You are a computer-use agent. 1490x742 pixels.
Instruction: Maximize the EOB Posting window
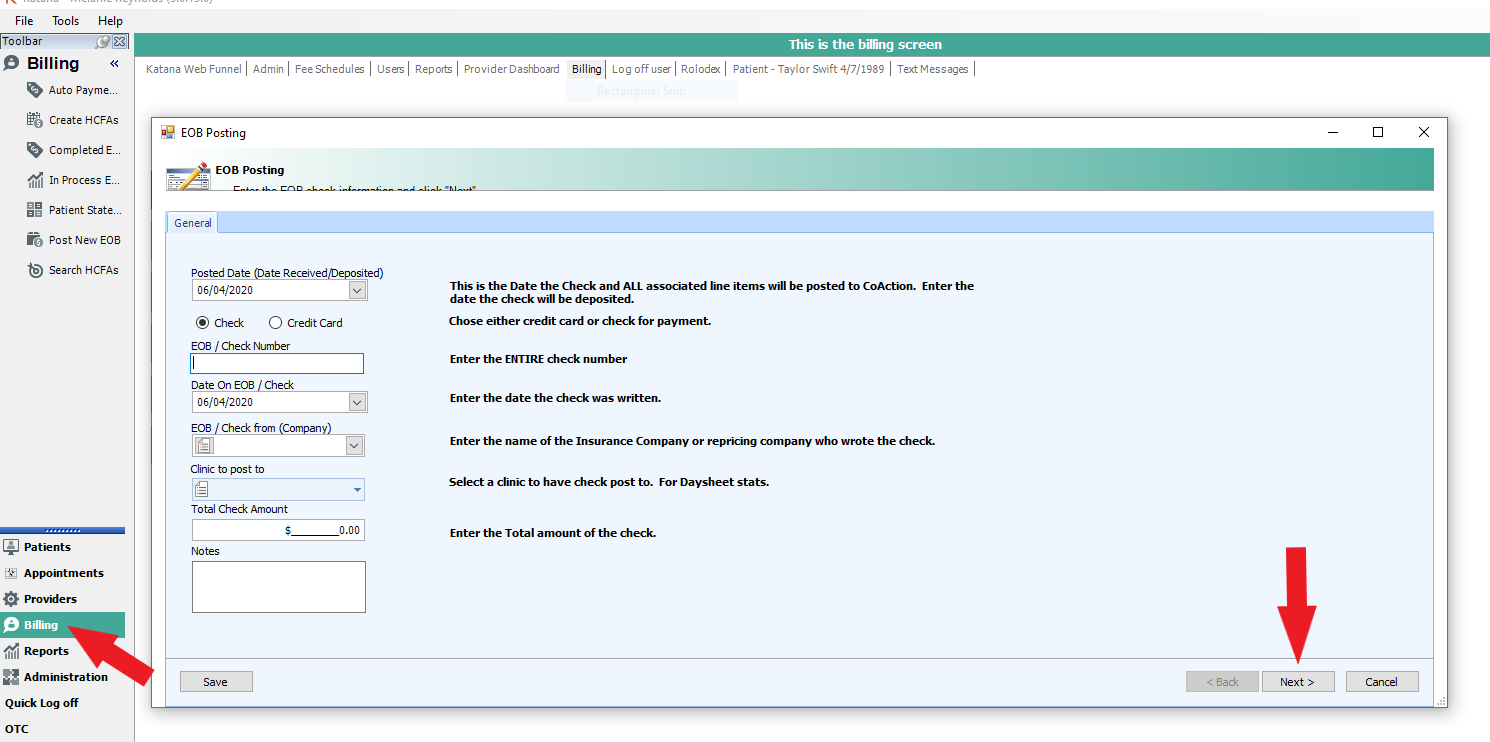coord(1378,132)
